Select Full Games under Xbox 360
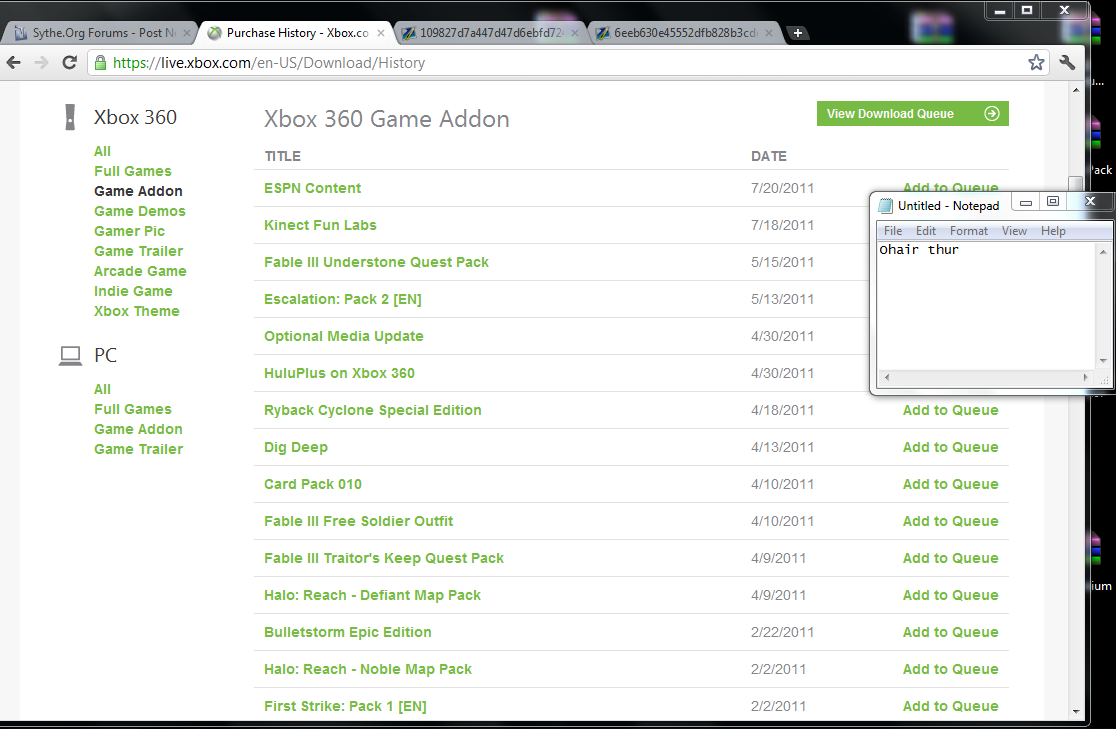 click(x=132, y=171)
